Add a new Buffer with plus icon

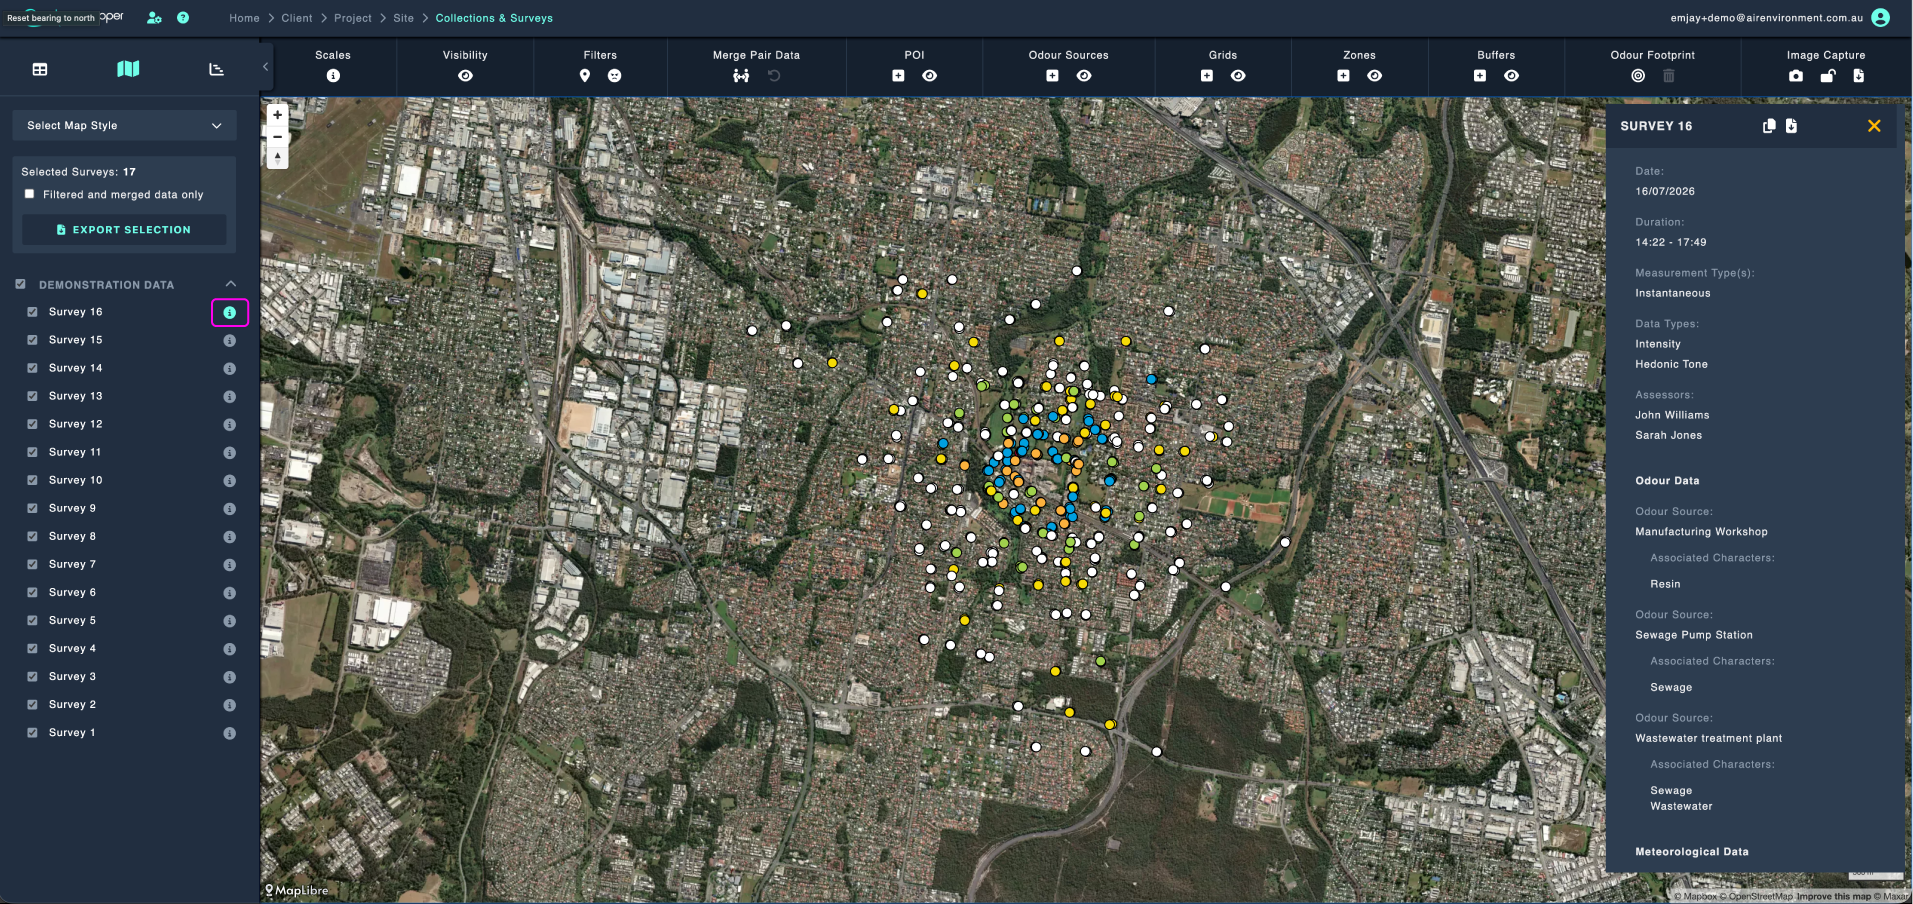click(x=1480, y=76)
